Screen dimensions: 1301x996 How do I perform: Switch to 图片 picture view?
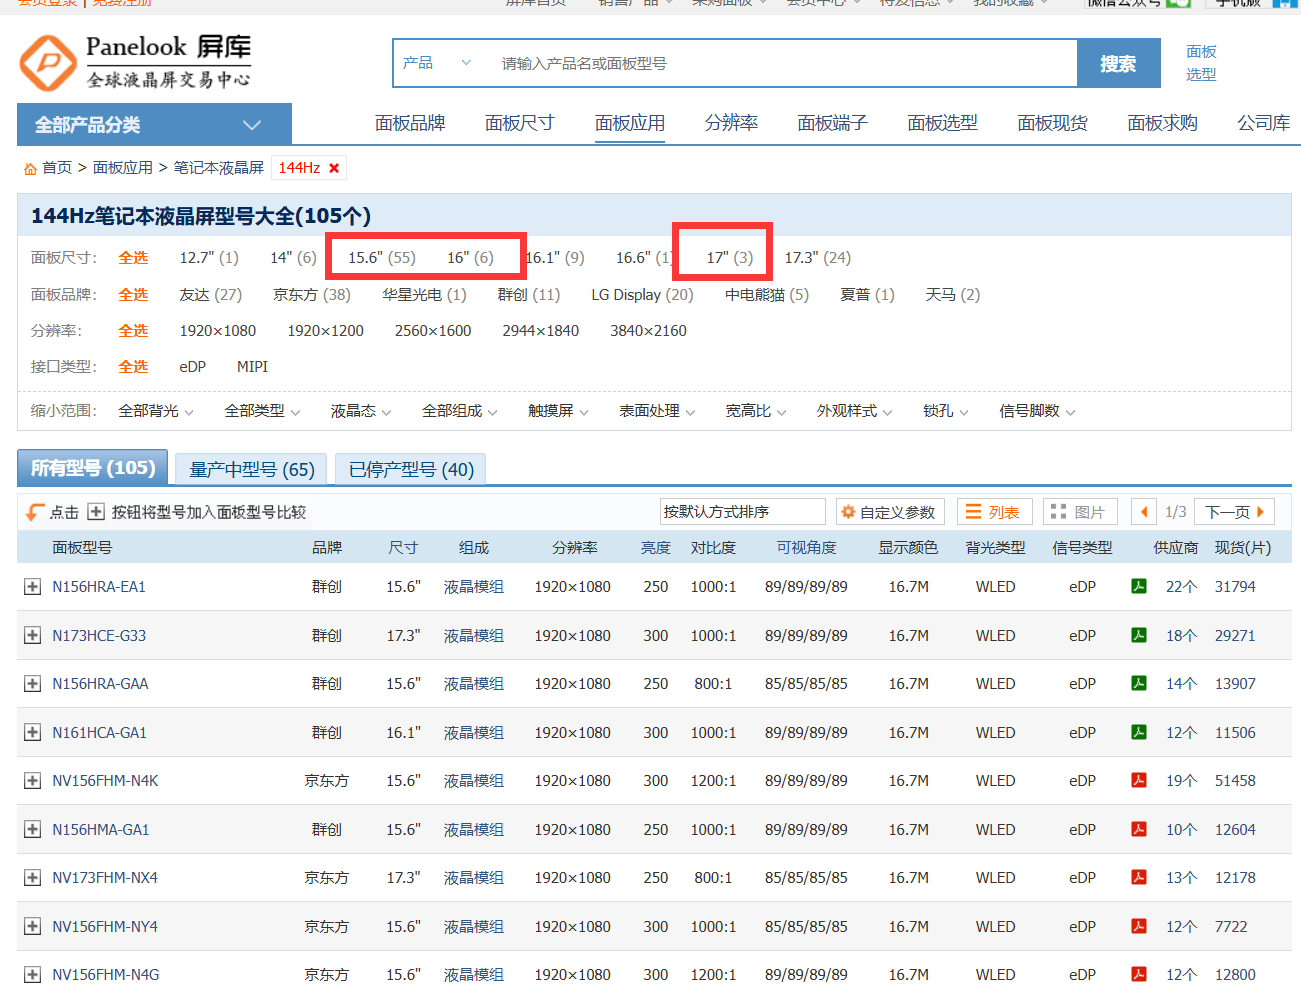[1080, 512]
